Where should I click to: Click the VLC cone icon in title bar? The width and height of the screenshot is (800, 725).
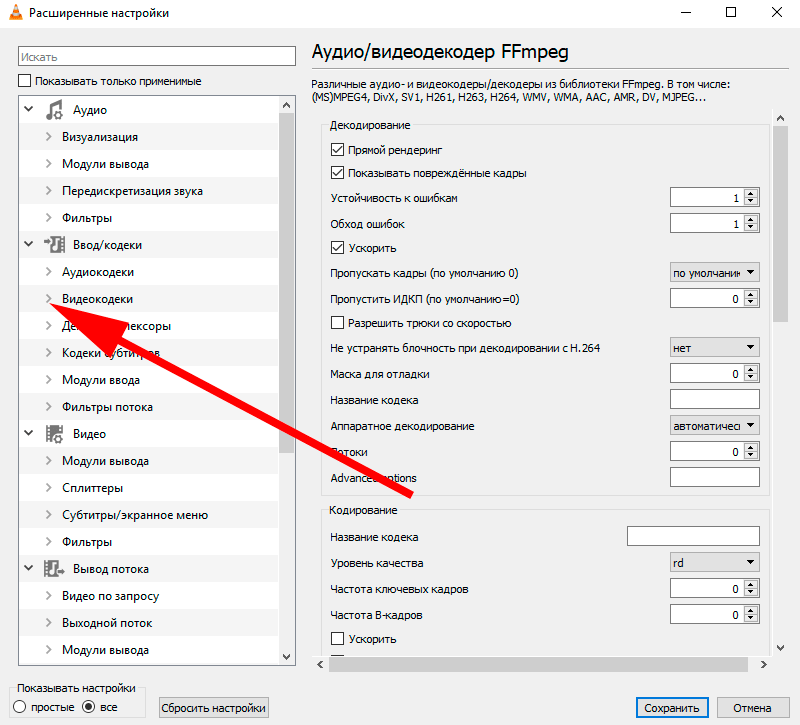coord(16,12)
